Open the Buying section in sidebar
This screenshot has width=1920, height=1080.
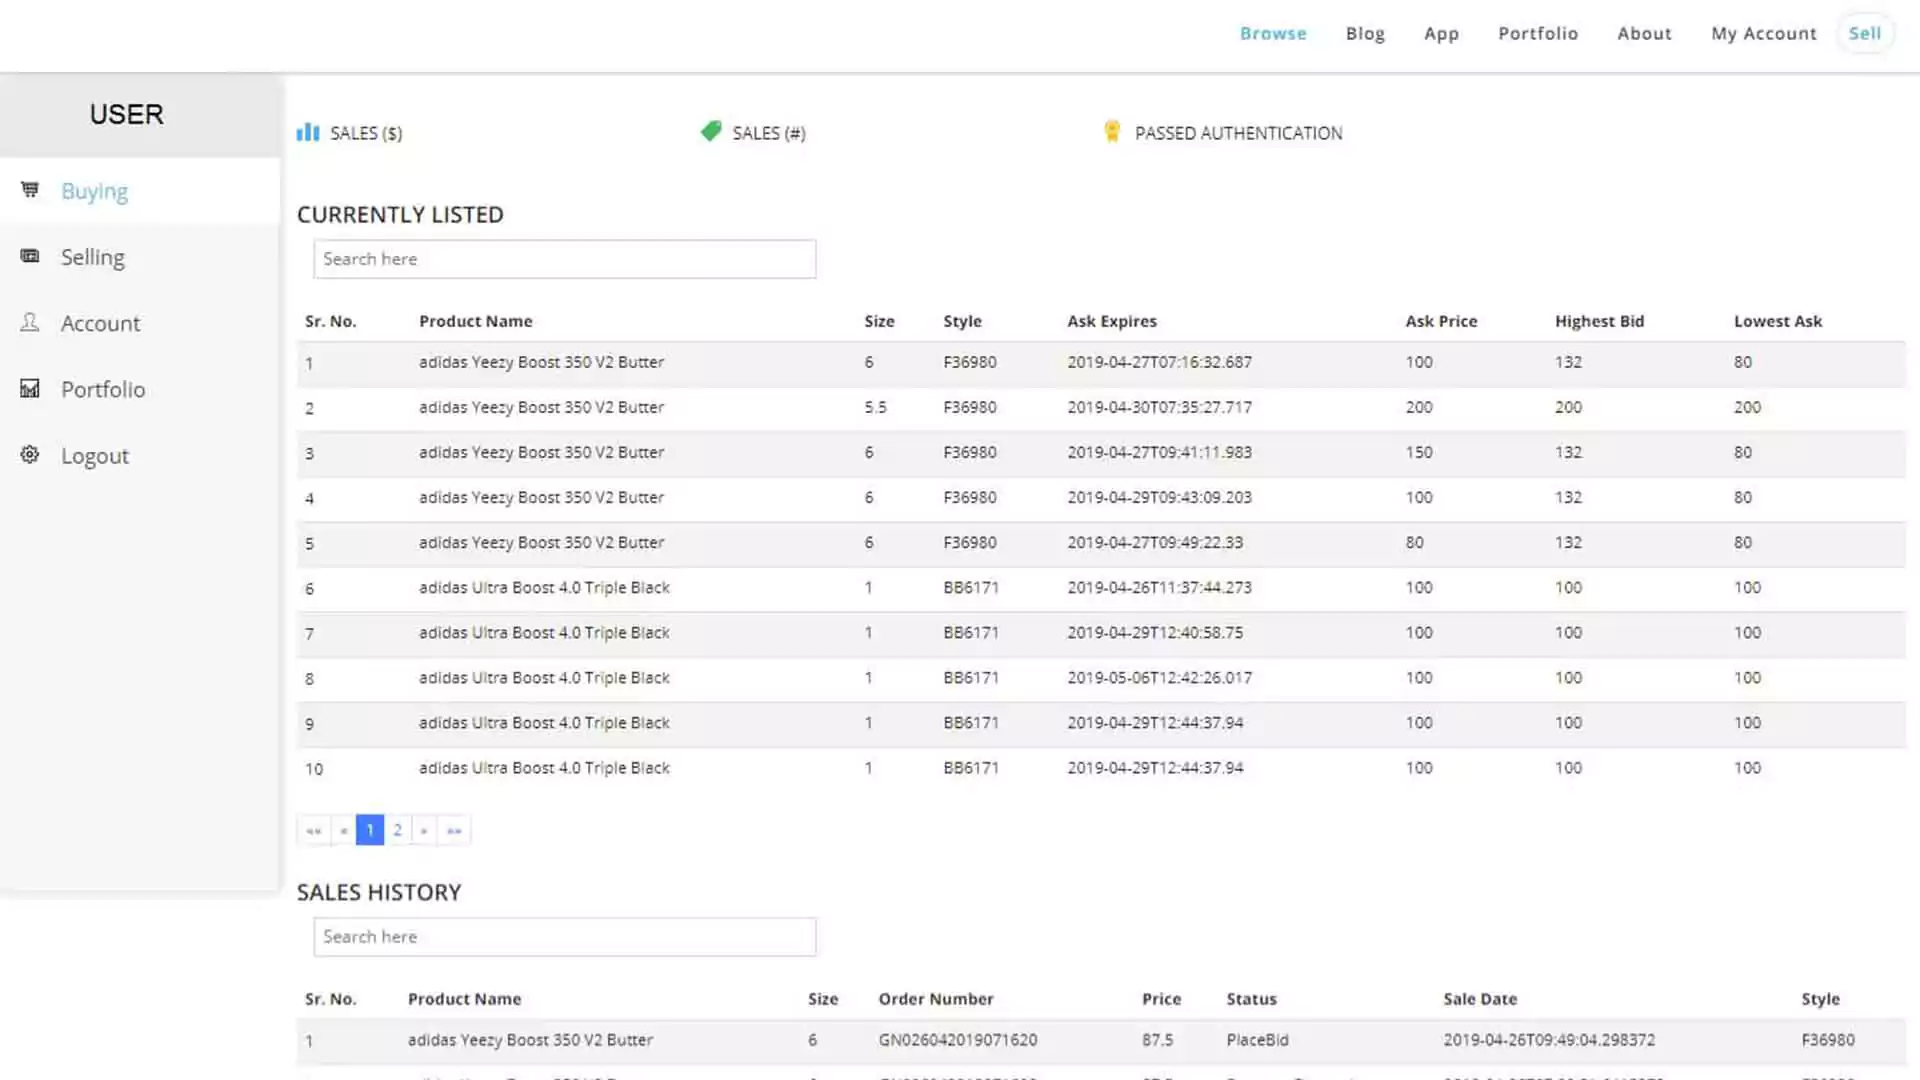[x=140, y=190]
